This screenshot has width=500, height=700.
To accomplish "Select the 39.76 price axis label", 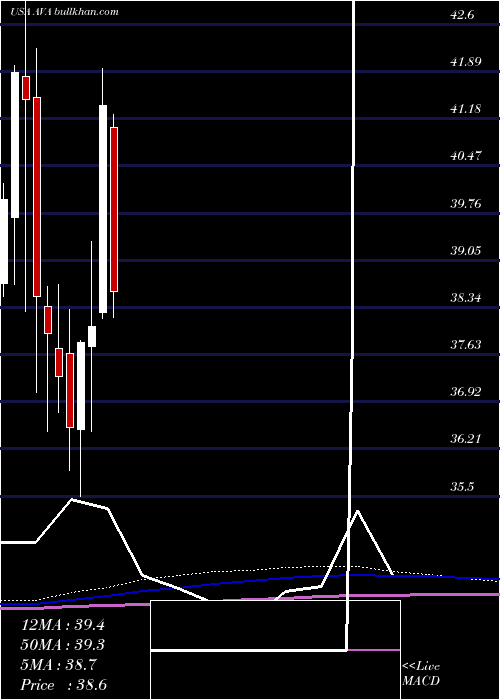I will click(x=466, y=204).
